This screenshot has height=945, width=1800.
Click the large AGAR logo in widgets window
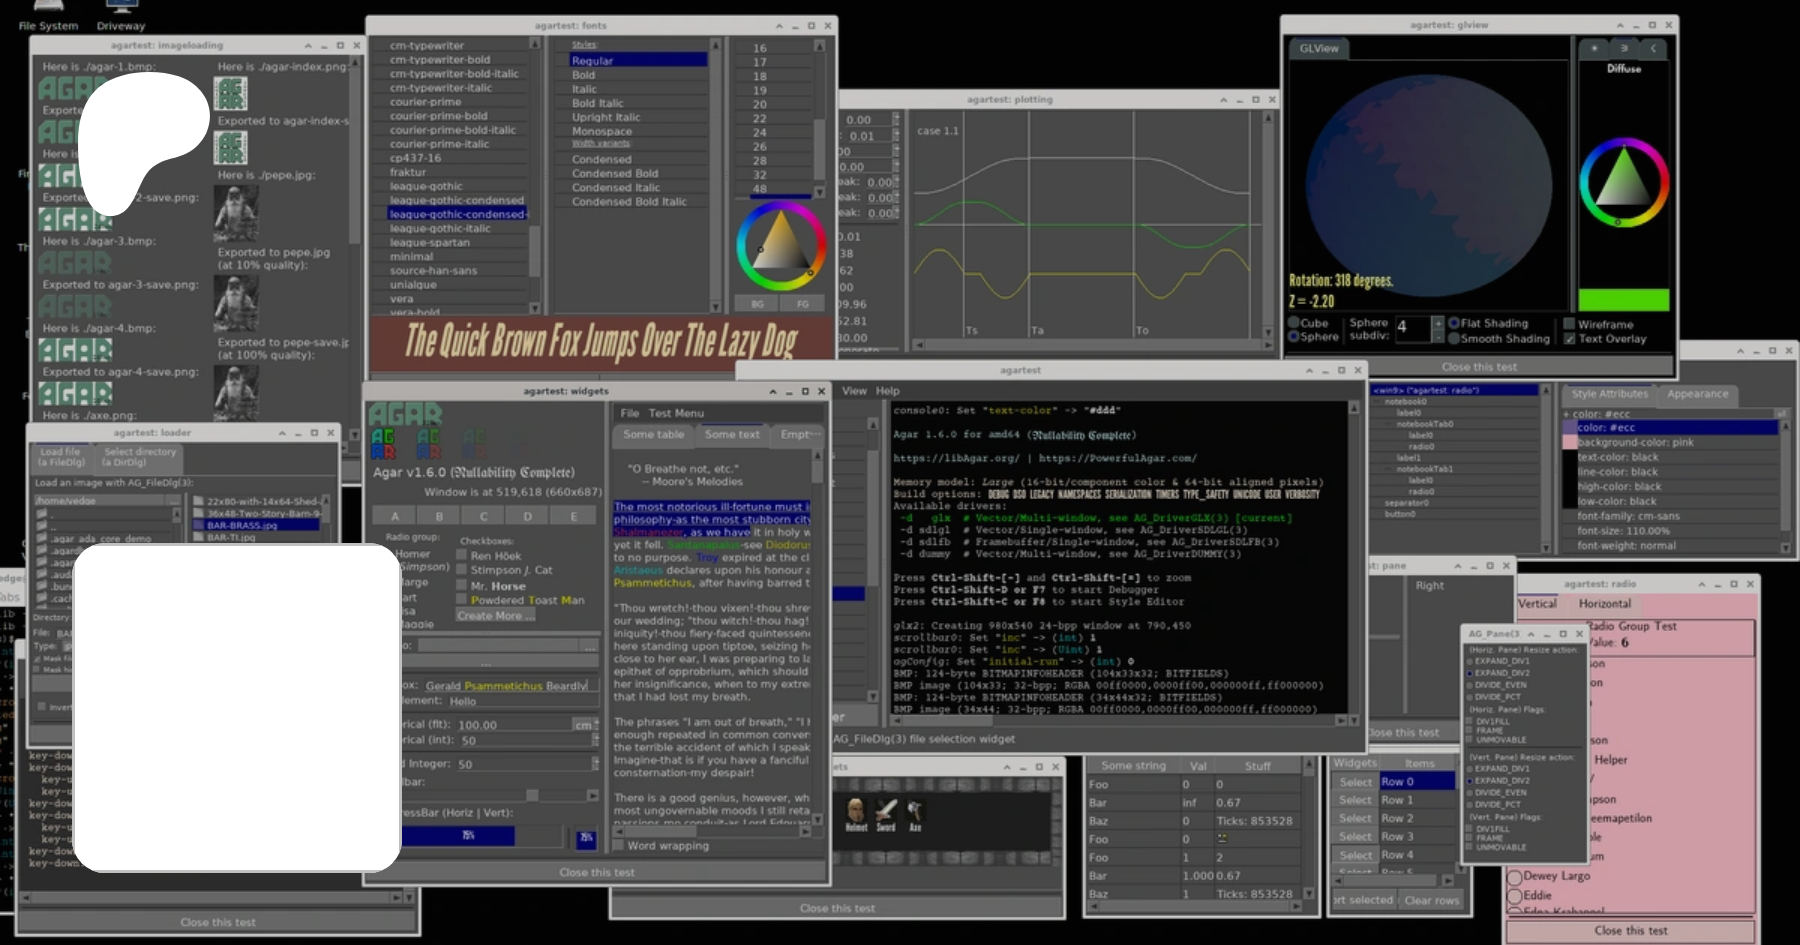click(x=405, y=414)
